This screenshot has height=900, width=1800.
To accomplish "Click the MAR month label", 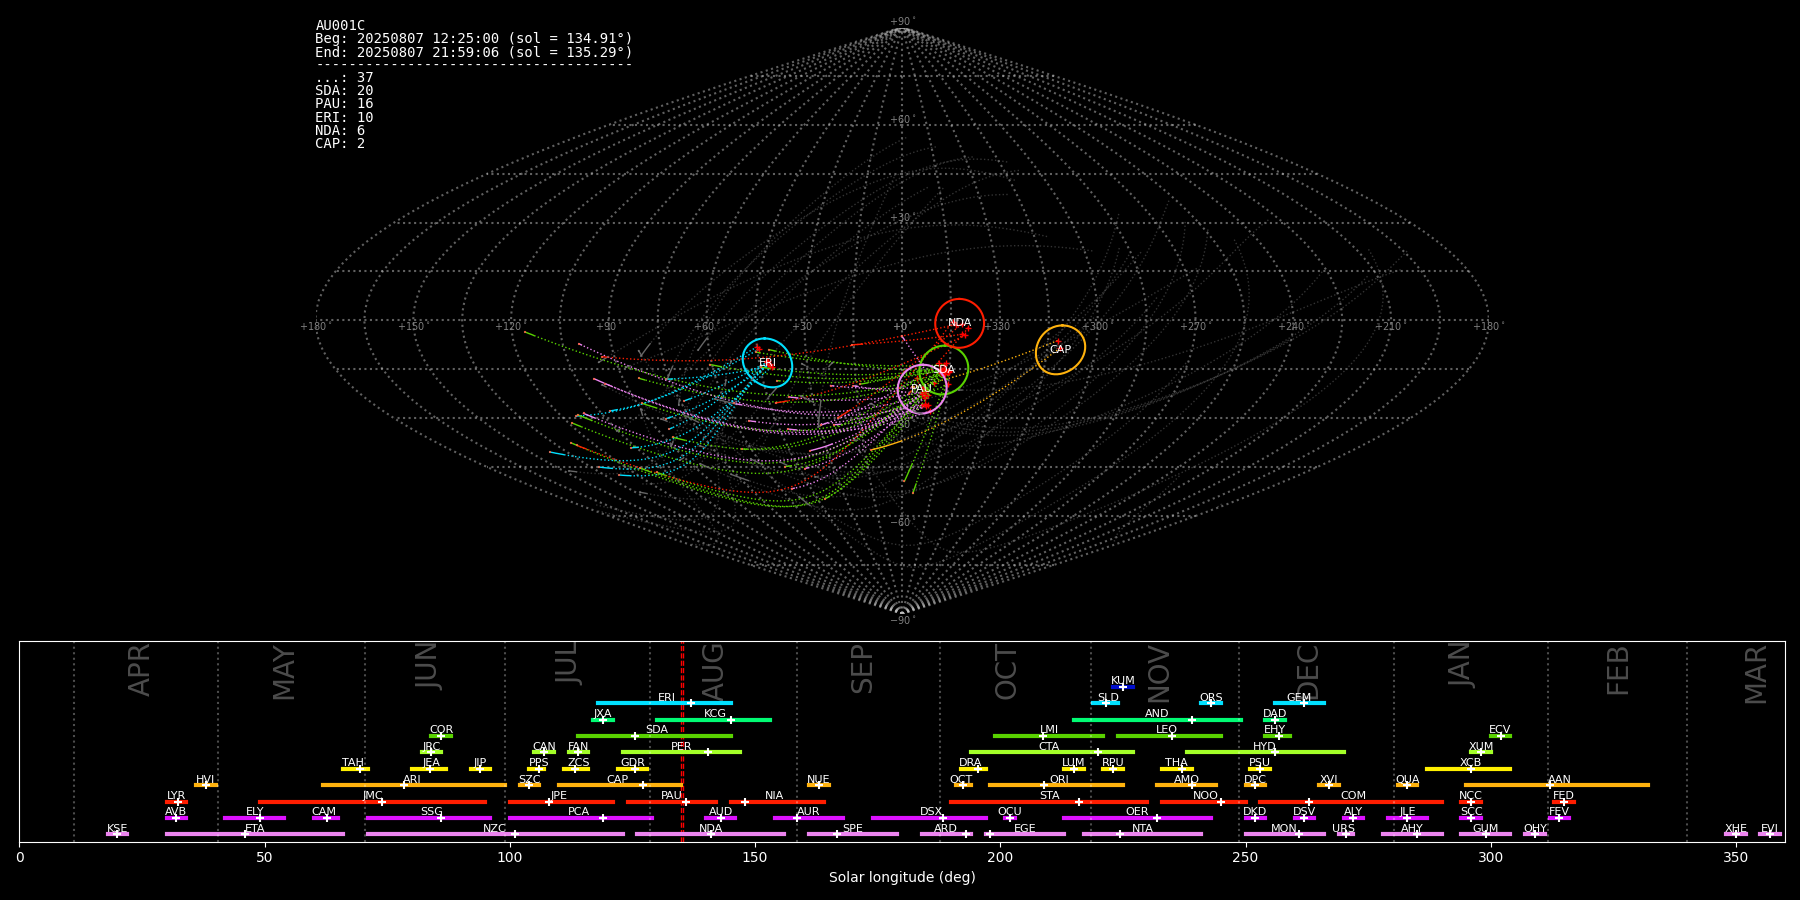I will click(1757, 675).
